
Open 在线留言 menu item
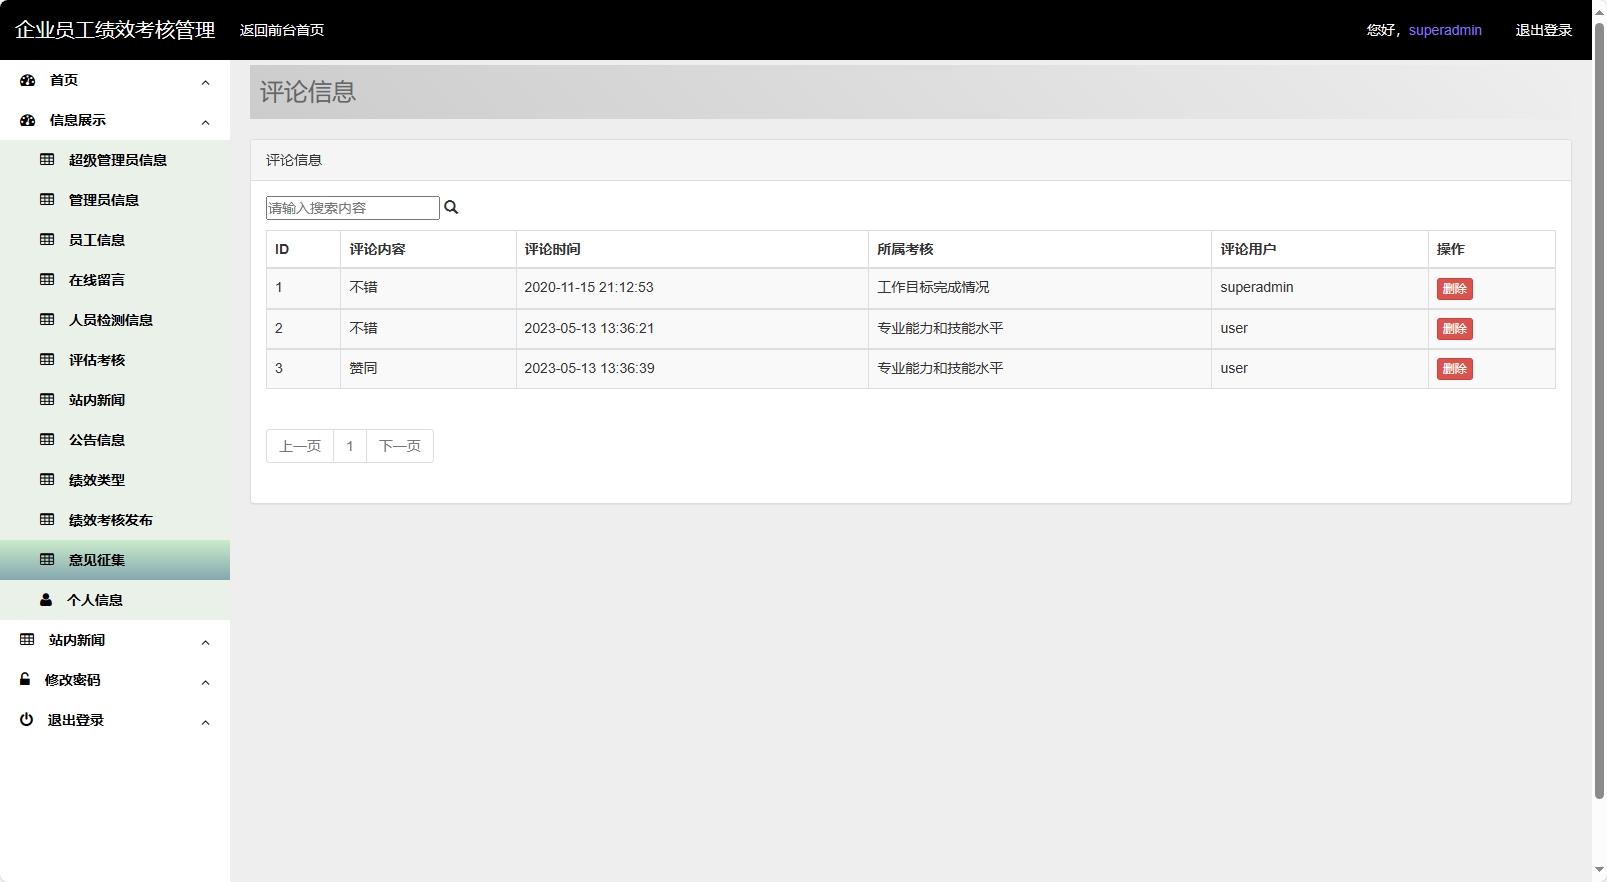tap(115, 280)
